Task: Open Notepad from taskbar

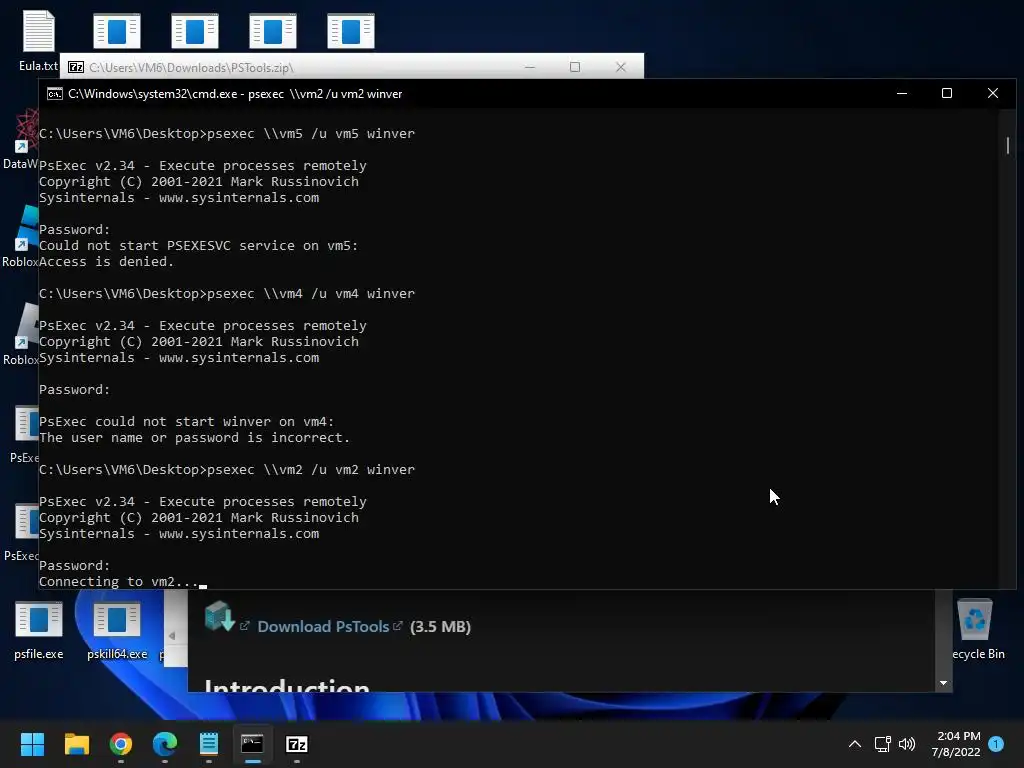Action: point(209,744)
